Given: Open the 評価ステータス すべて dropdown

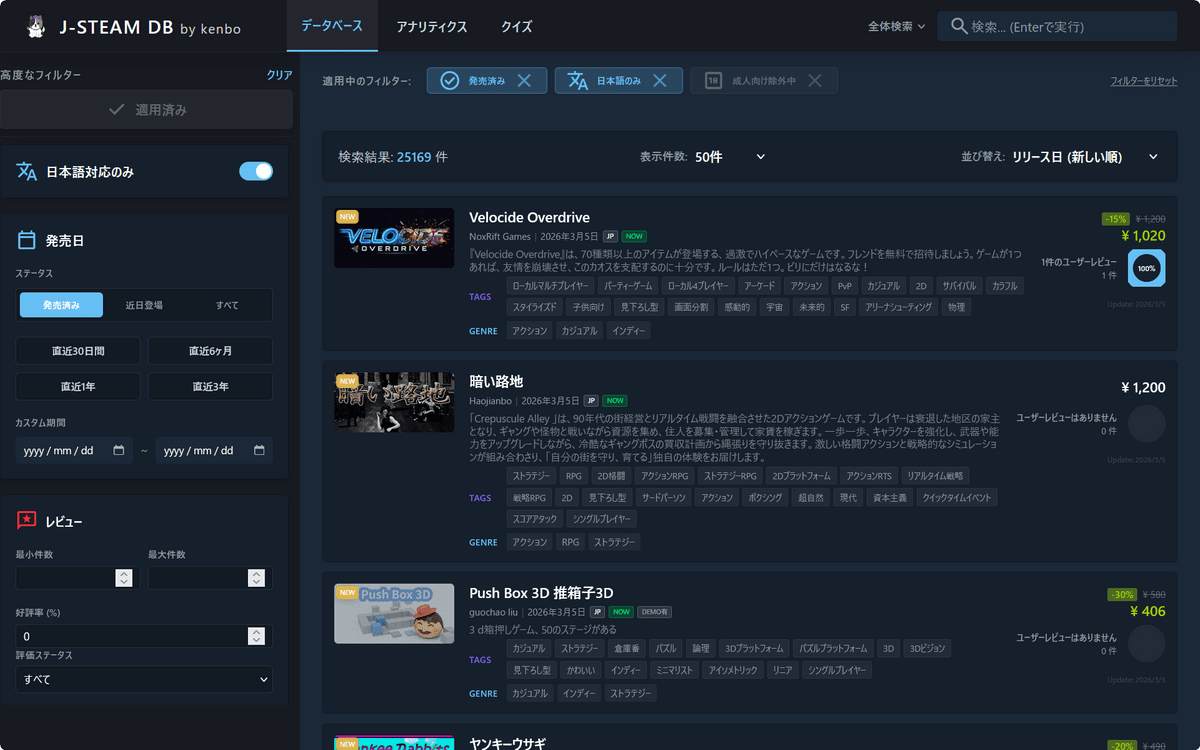Looking at the screenshot, I should point(144,679).
